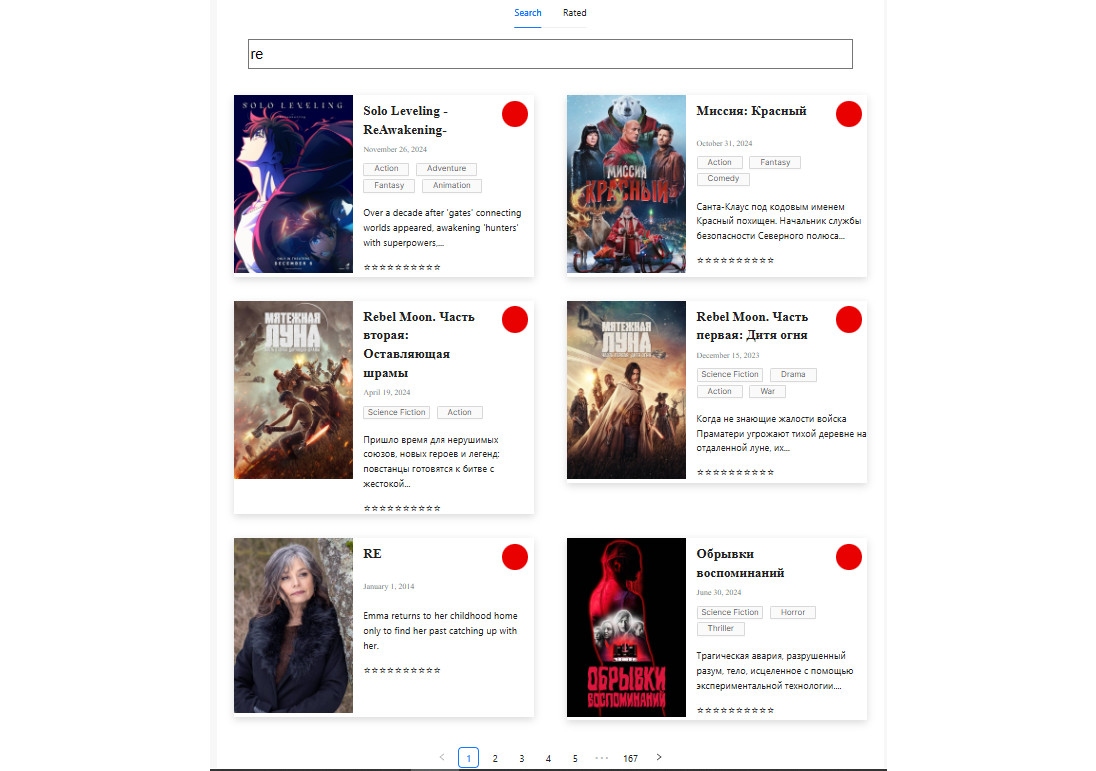Rate Solo Leveling using its star row
This screenshot has width=1096, height=771.
coord(402,267)
